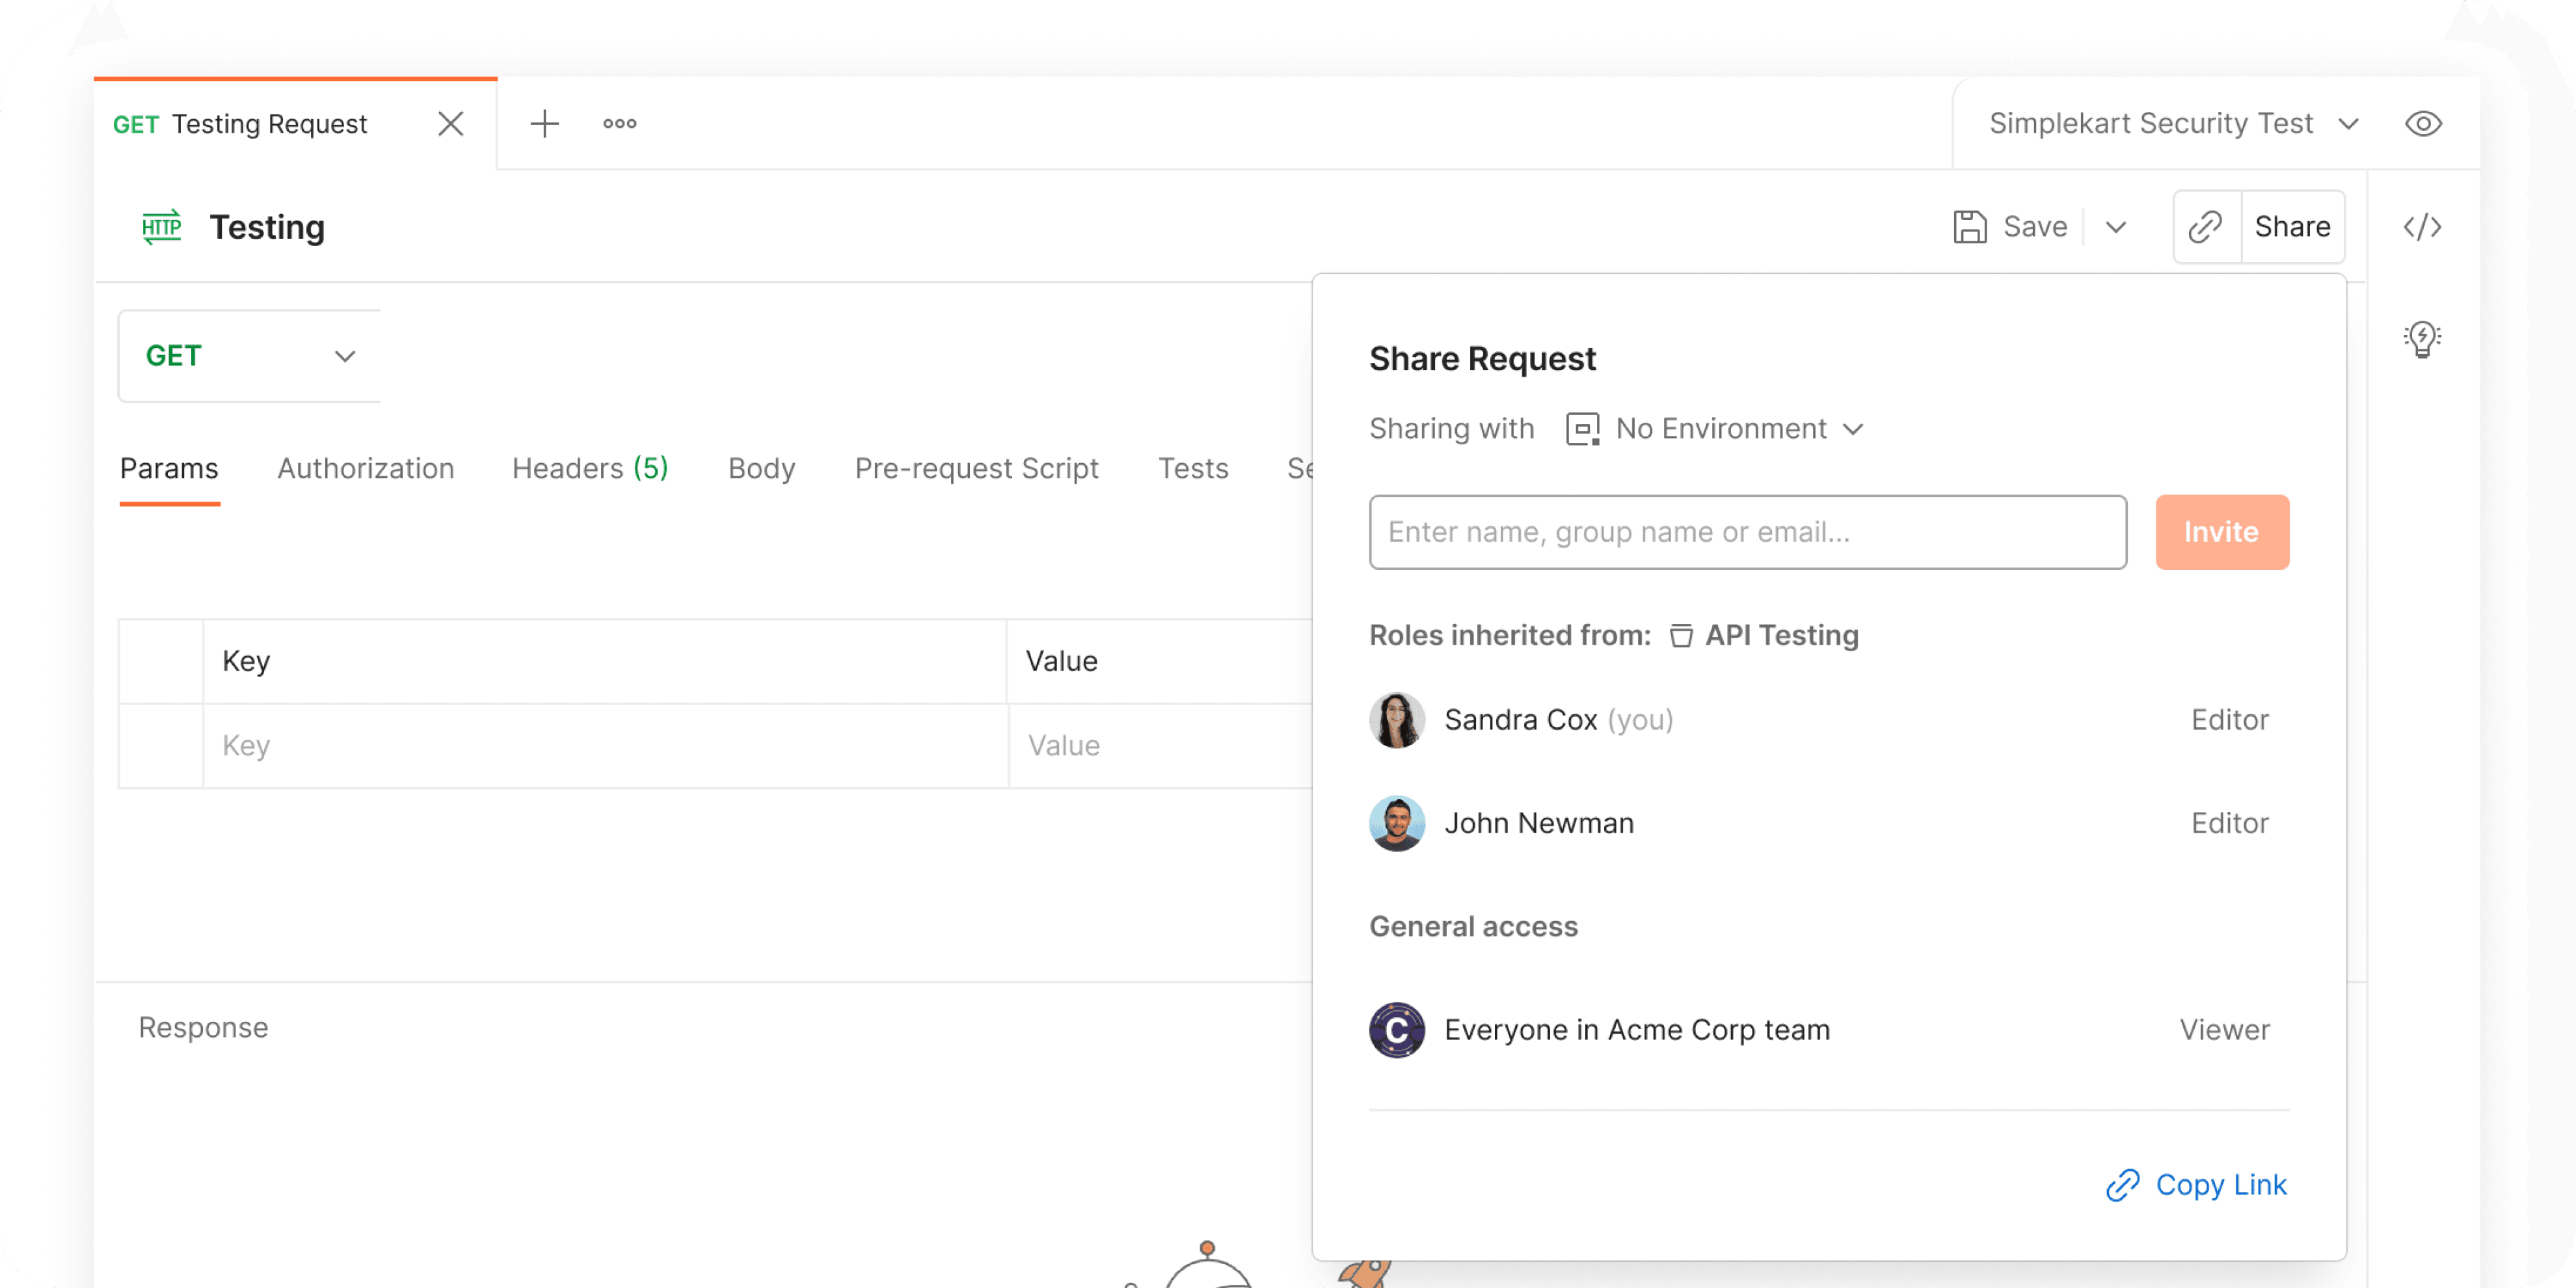Open the lightbulb info panel icon
This screenshot has height=1288, width=2576.
point(2422,339)
